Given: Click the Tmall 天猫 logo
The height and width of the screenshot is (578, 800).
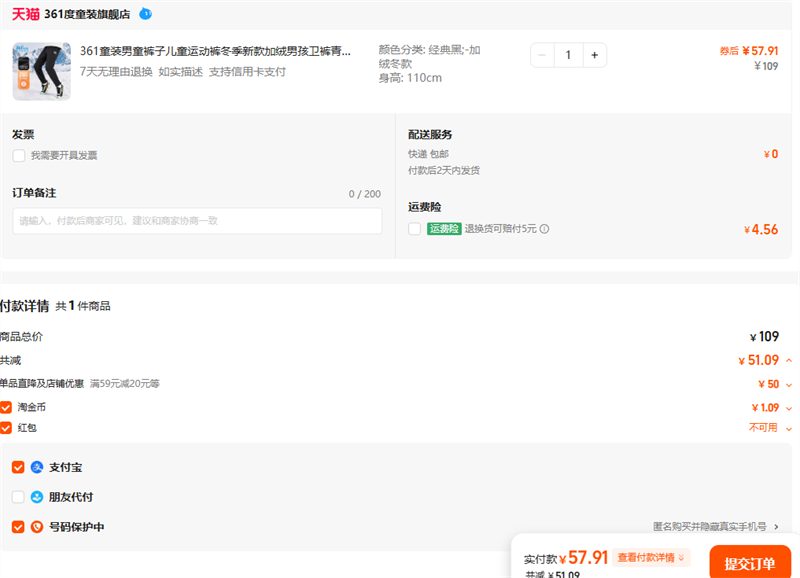Looking at the screenshot, I should click(26, 14).
